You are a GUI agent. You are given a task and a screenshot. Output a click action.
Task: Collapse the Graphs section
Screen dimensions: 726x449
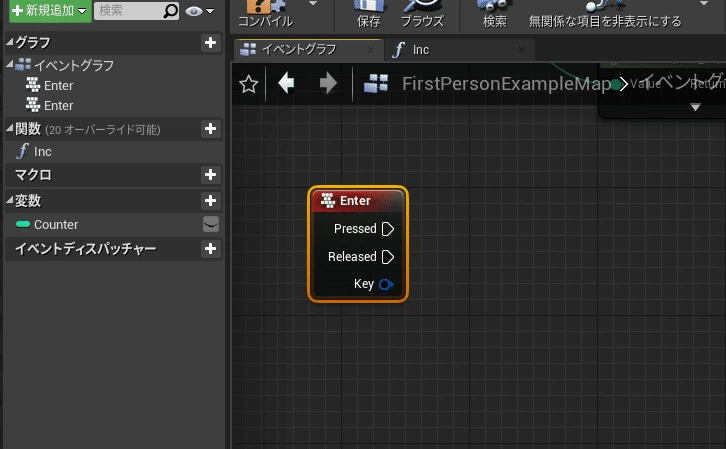pyautogui.click(x=9, y=42)
